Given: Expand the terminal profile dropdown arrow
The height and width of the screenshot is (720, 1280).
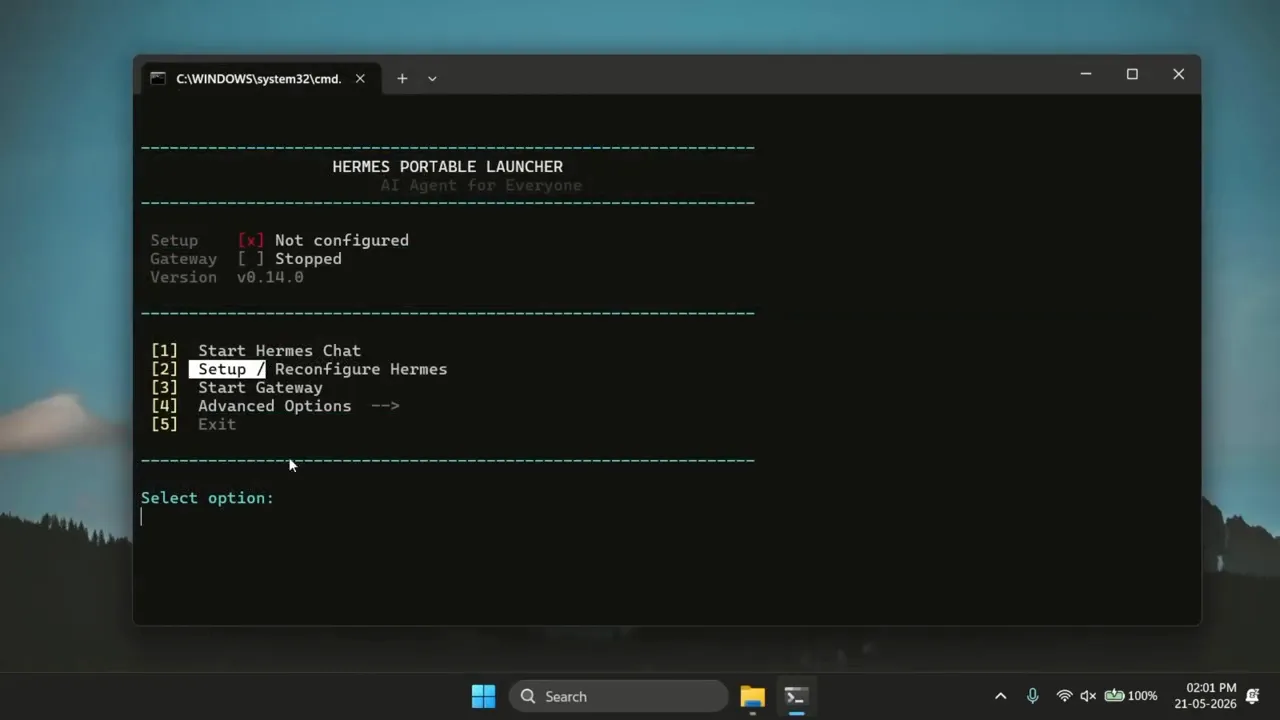Looking at the screenshot, I should click(x=432, y=78).
